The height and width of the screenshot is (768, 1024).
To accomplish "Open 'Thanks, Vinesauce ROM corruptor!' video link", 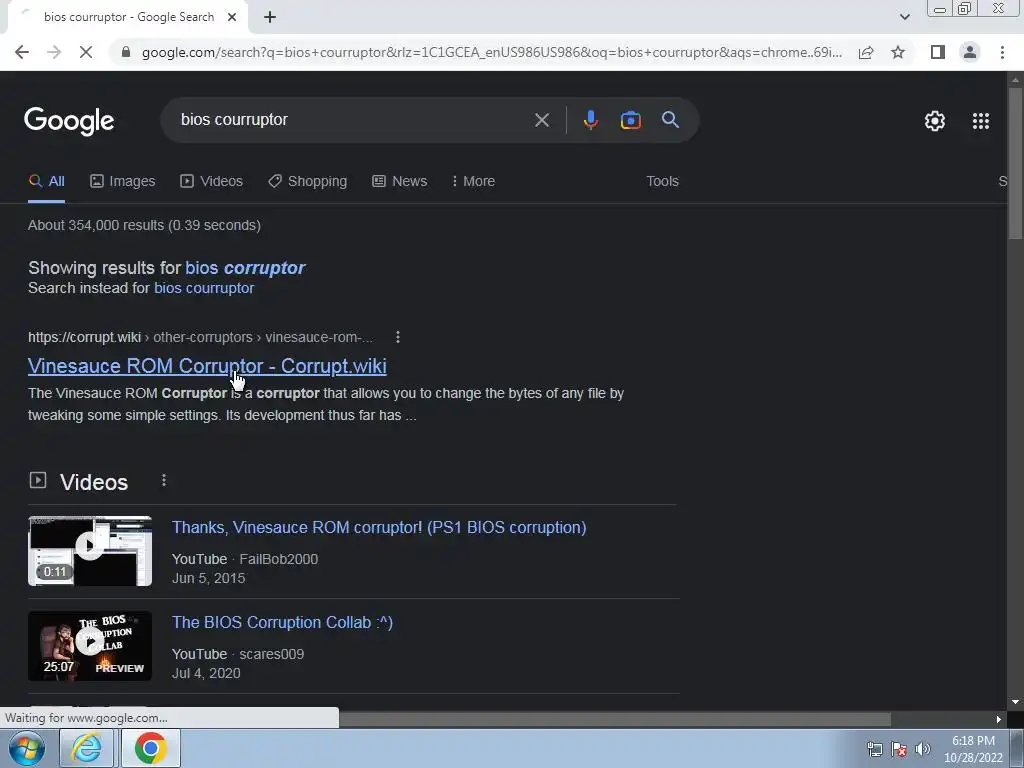I will click(x=379, y=527).
